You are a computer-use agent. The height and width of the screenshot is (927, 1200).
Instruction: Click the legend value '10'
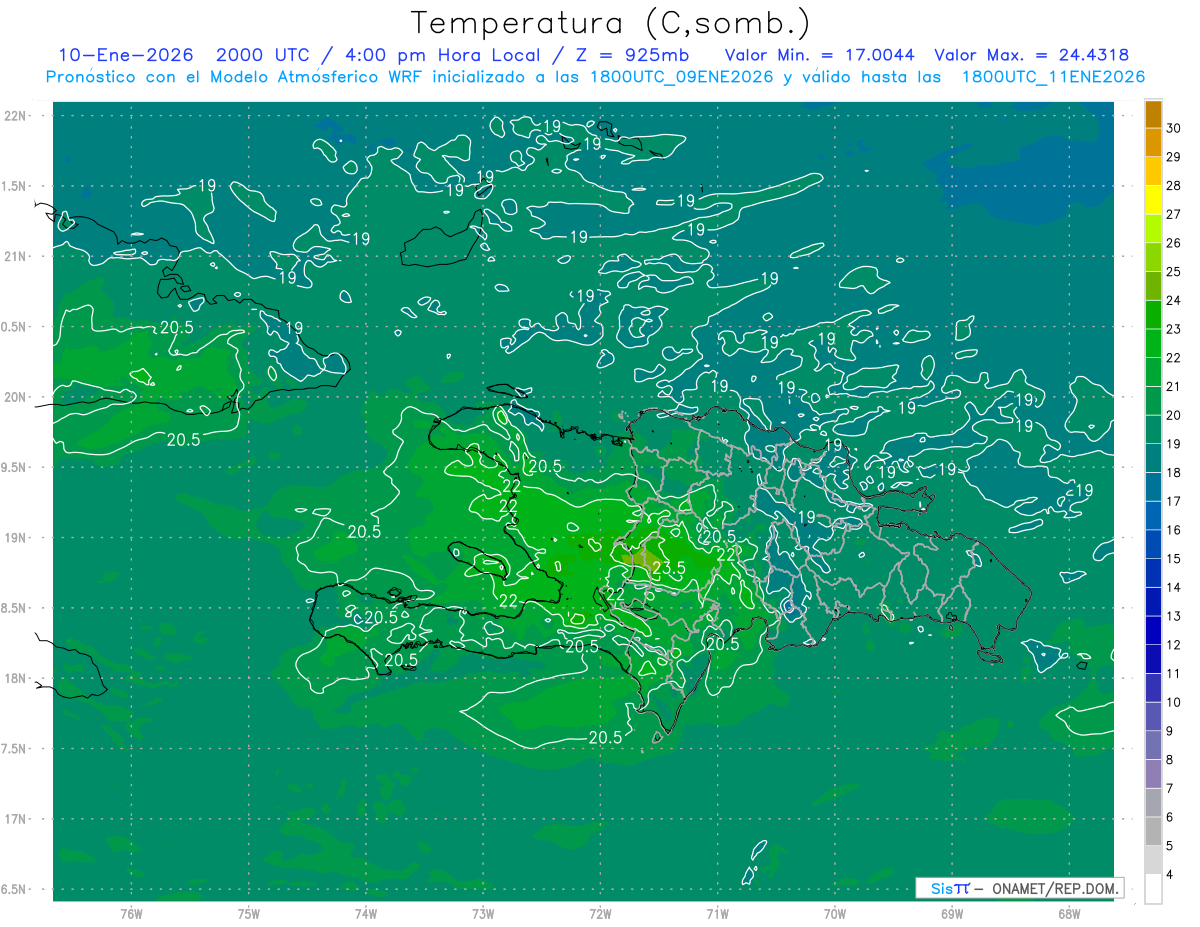[1174, 702]
